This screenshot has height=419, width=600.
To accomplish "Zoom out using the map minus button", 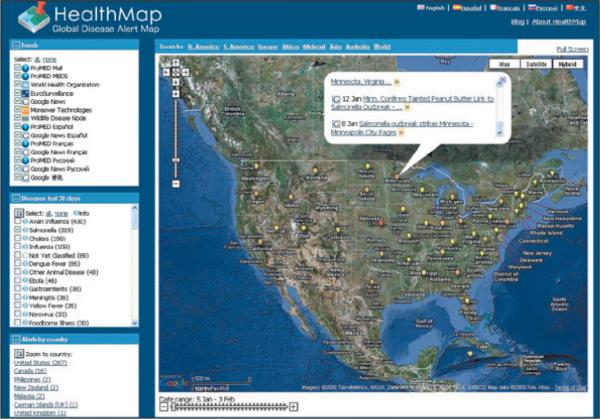I will click(x=176, y=184).
